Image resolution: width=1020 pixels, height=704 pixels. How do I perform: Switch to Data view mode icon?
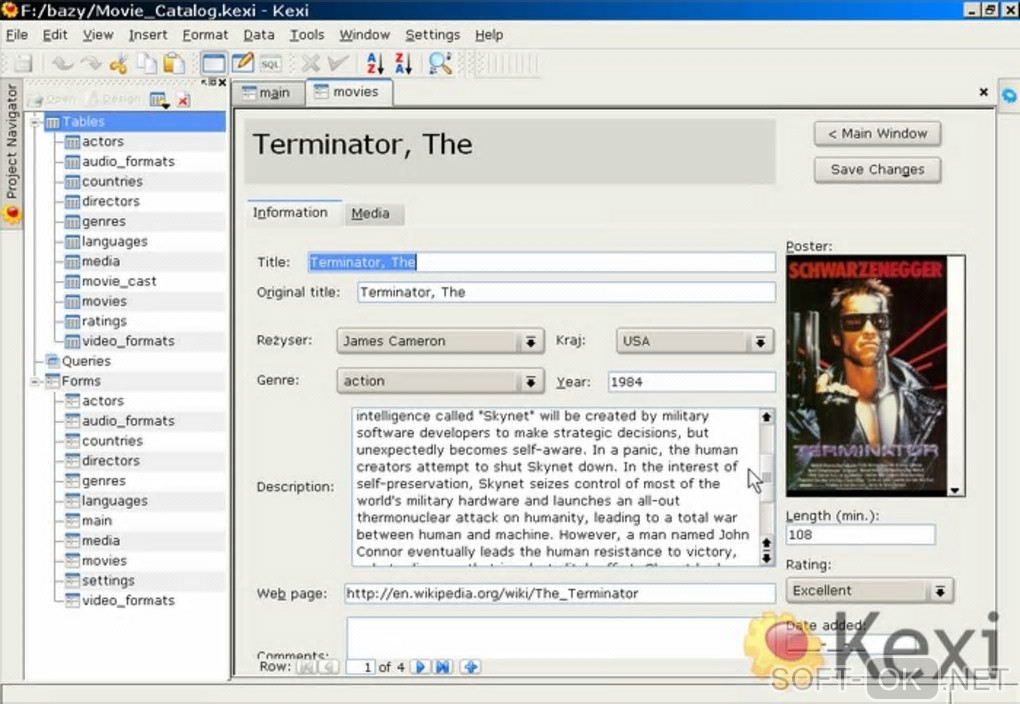(x=214, y=64)
